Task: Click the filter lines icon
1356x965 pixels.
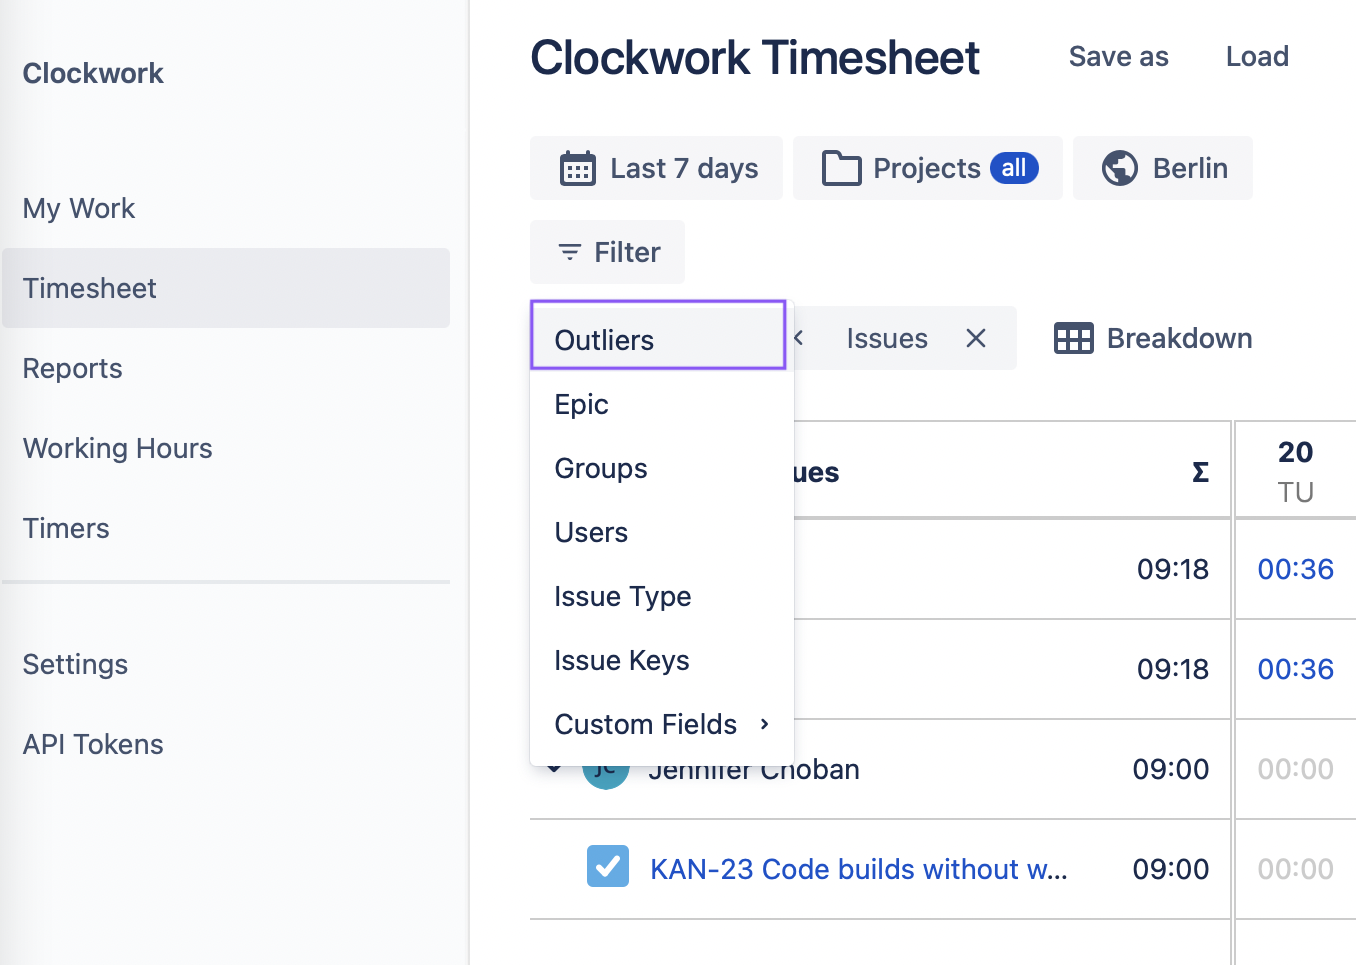Action: tap(570, 252)
